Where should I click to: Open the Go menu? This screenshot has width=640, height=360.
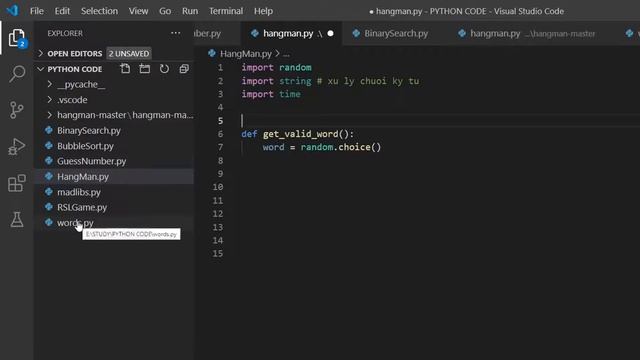[165, 11]
